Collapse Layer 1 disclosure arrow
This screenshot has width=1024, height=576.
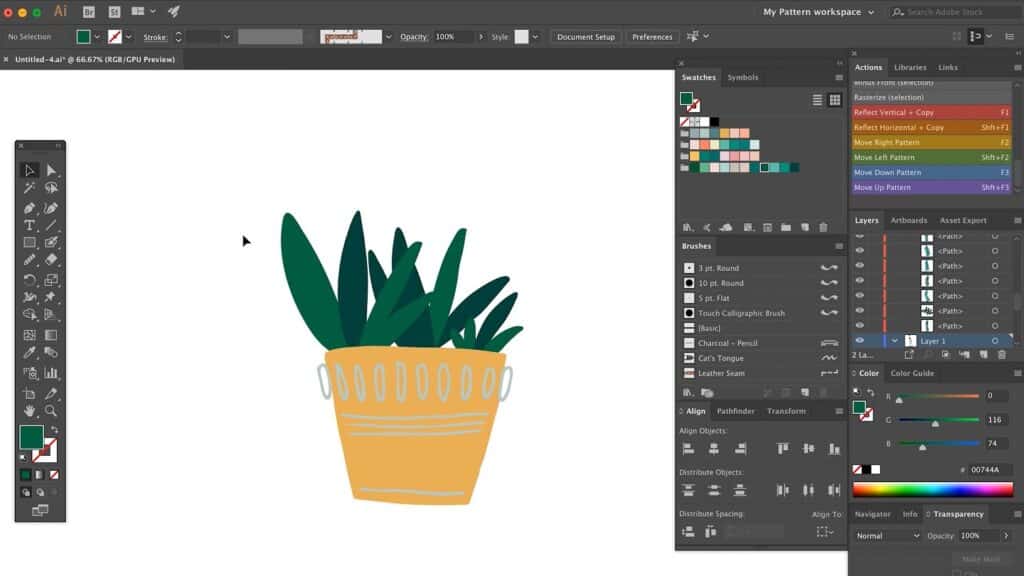[x=895, y=341]
